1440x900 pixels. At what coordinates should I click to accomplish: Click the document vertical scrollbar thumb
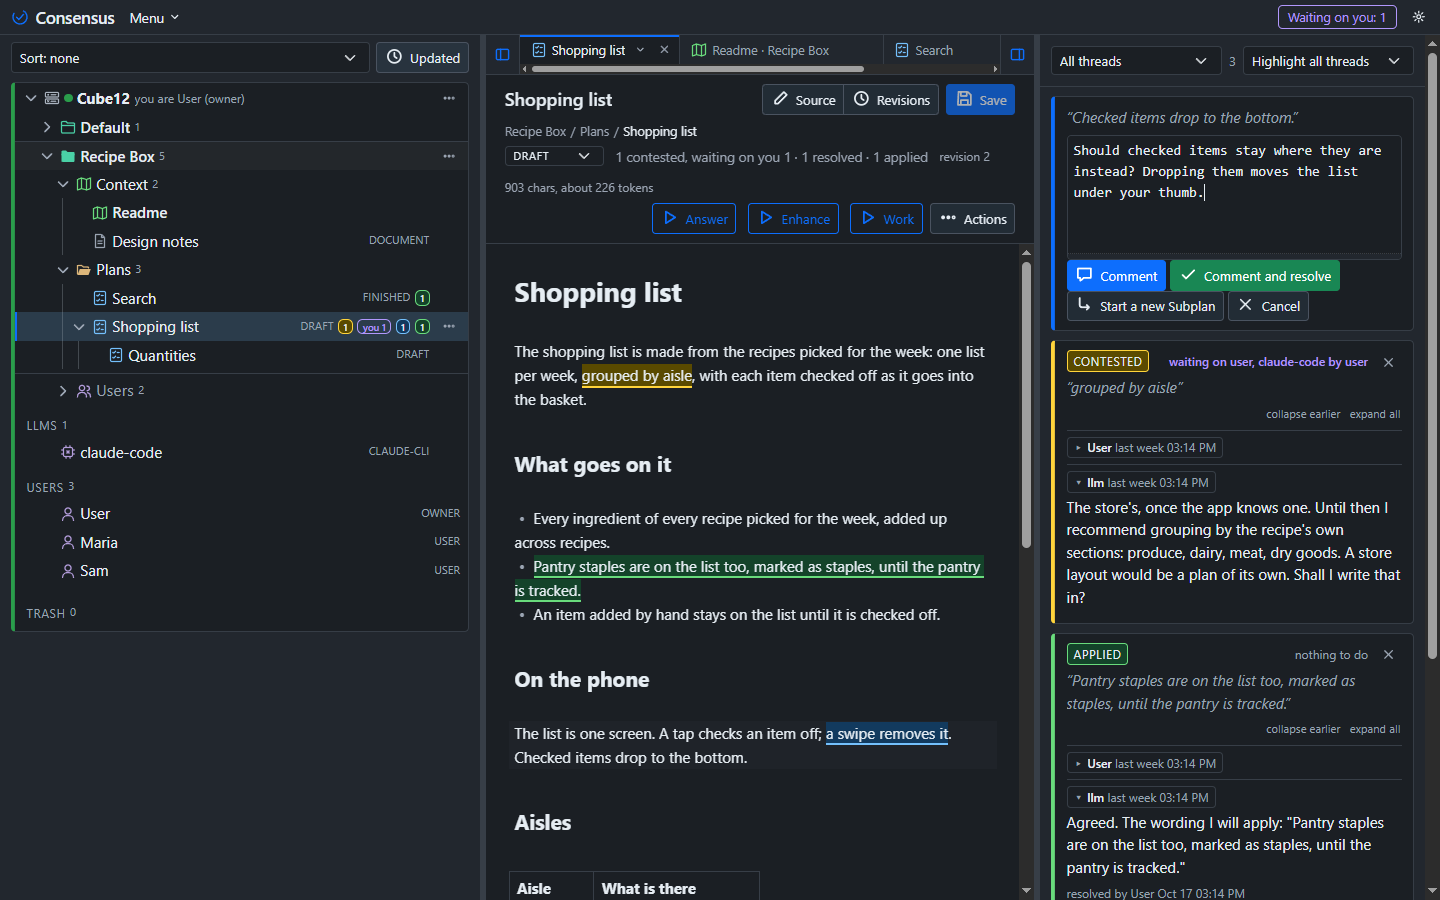[1026, 405]
